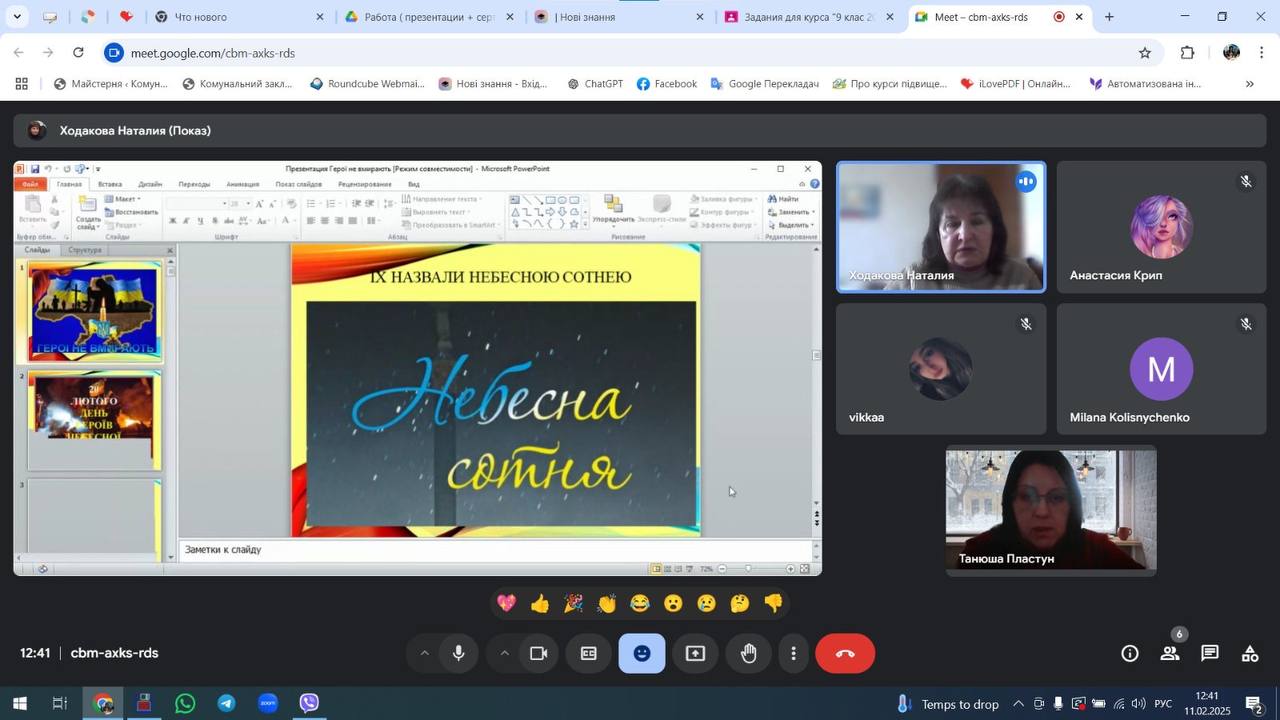The height and width of the screenshot is (720, 1280).
Task: Click the present screen share icon
Action: [x=695, y=654]
